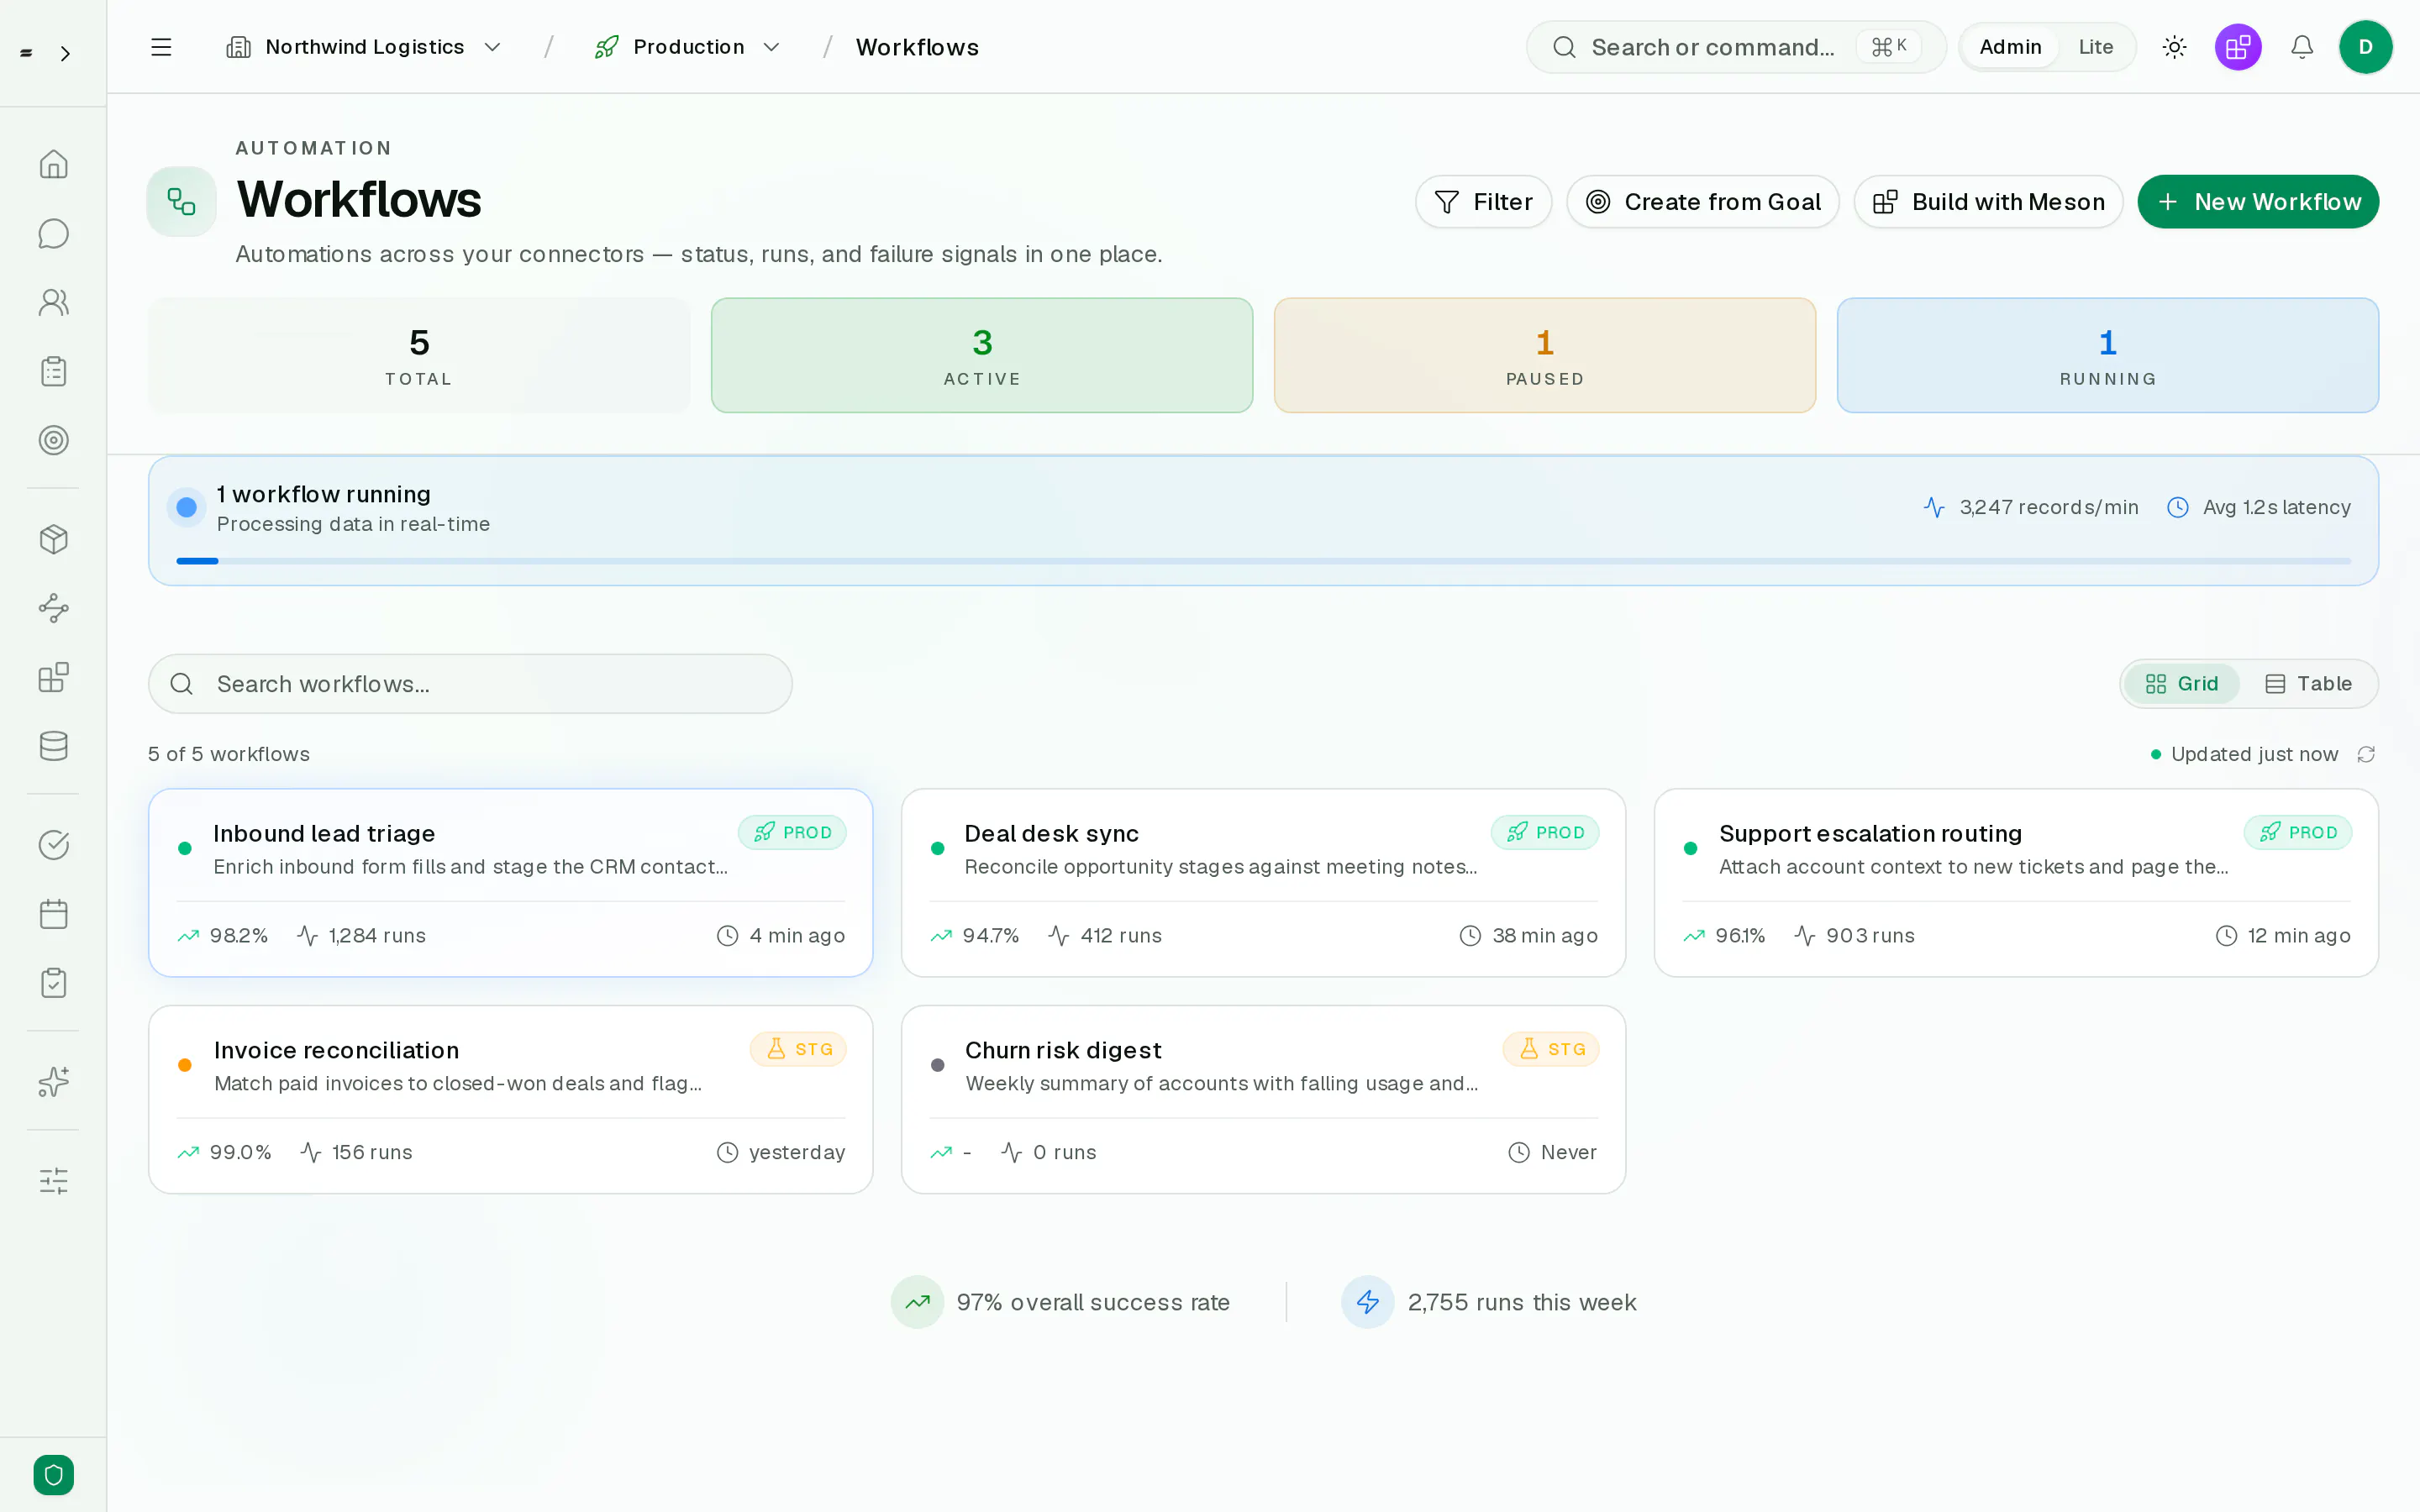This screenshot has height=1512, width=2420.
Task: Open notifications bell
Action: point(2302,47)
